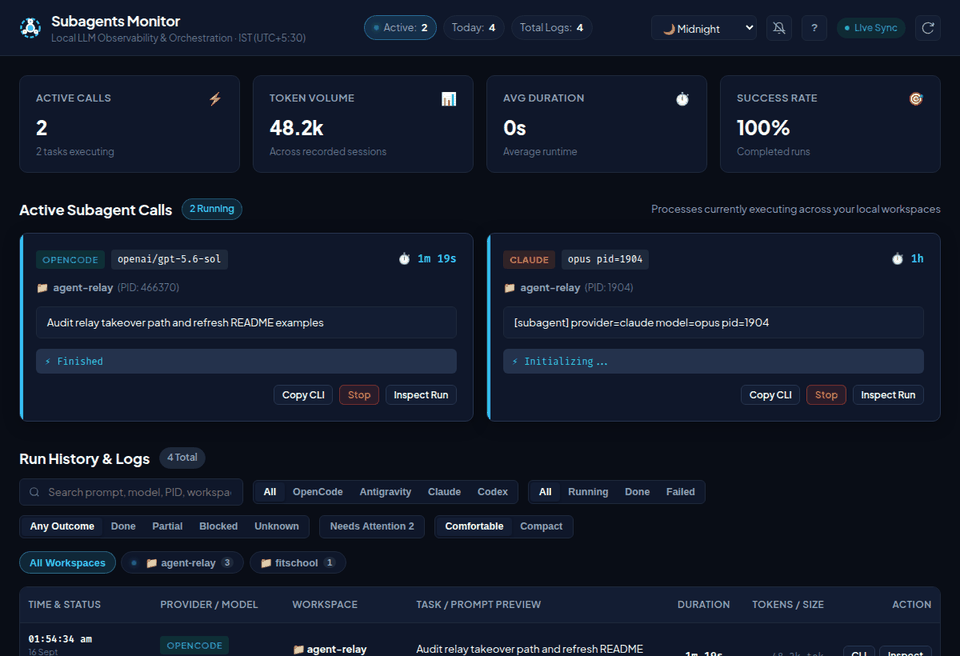
Task: Toggle the Needs Attention 2 filter
Action: pos(372,526)
